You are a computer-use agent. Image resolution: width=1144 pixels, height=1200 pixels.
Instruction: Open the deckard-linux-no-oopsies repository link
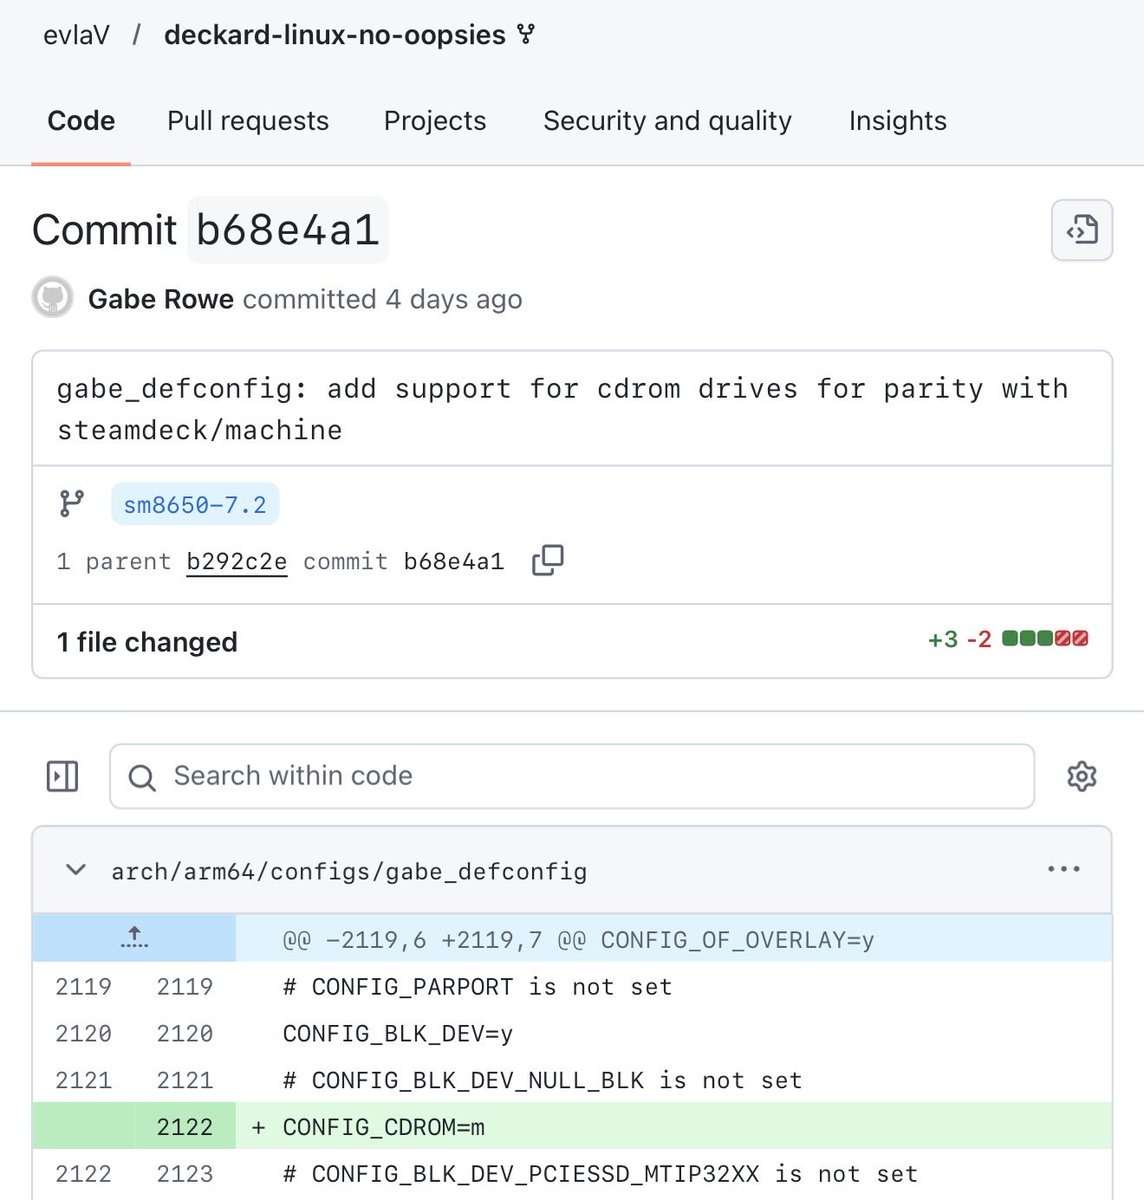pyautogui.click(x=335, y=35)
